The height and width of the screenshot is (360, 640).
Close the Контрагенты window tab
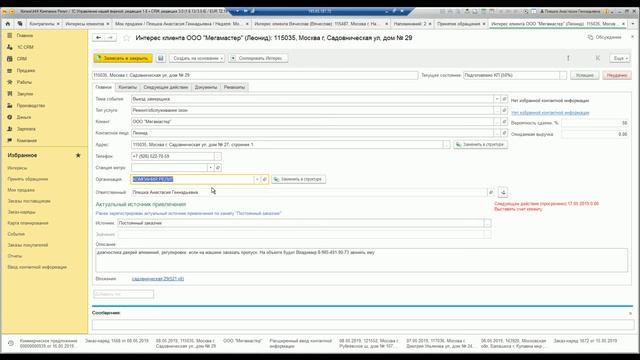point(58,24)
